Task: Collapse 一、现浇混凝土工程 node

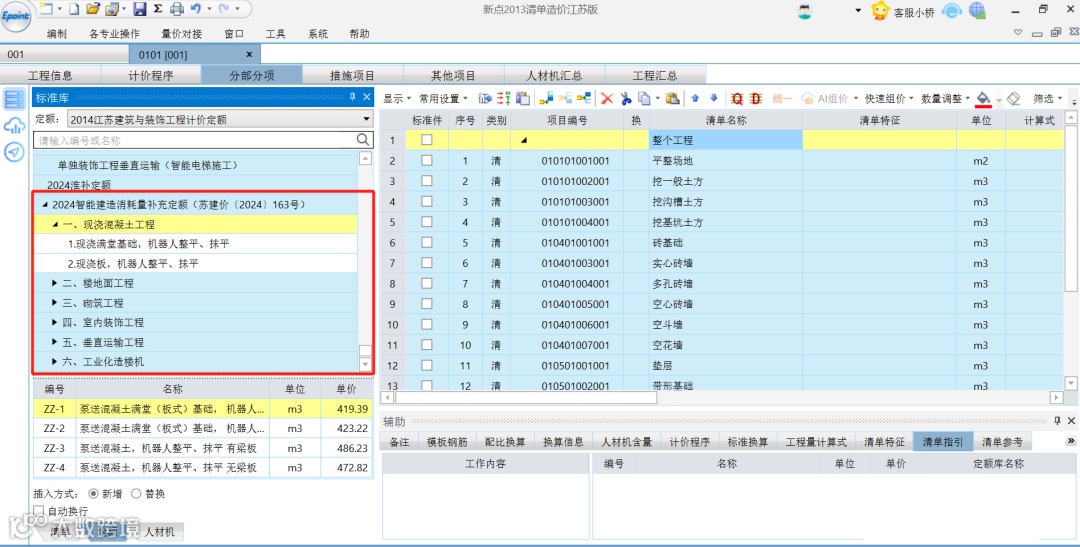Action: click(x=55, y=225)
